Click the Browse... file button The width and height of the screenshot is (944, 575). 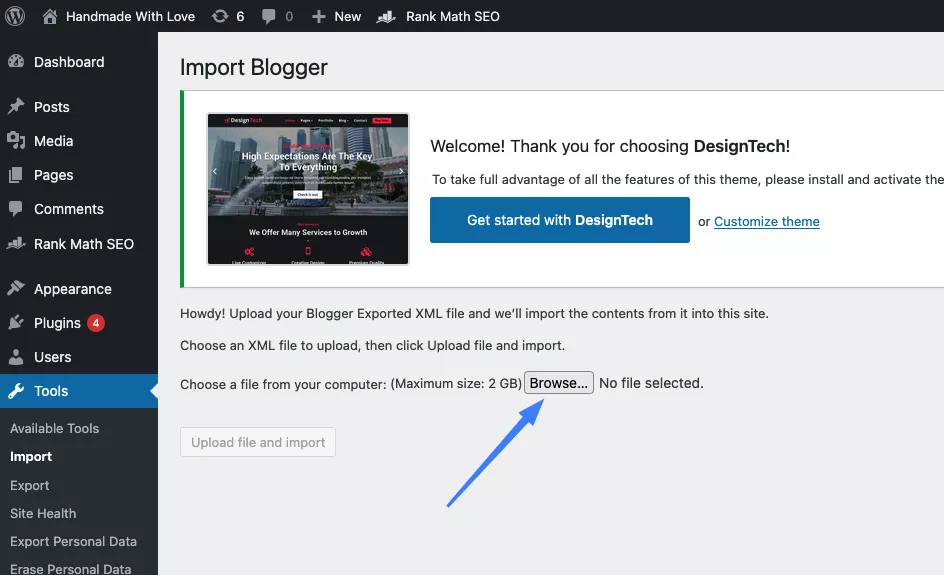(559, 383)
